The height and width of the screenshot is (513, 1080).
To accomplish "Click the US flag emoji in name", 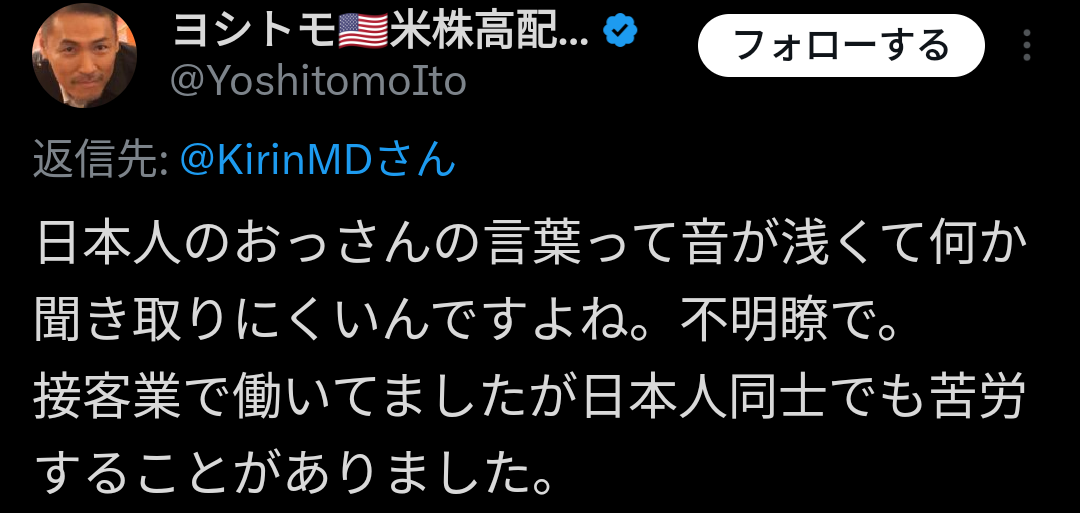I will (x=363, y=32).
